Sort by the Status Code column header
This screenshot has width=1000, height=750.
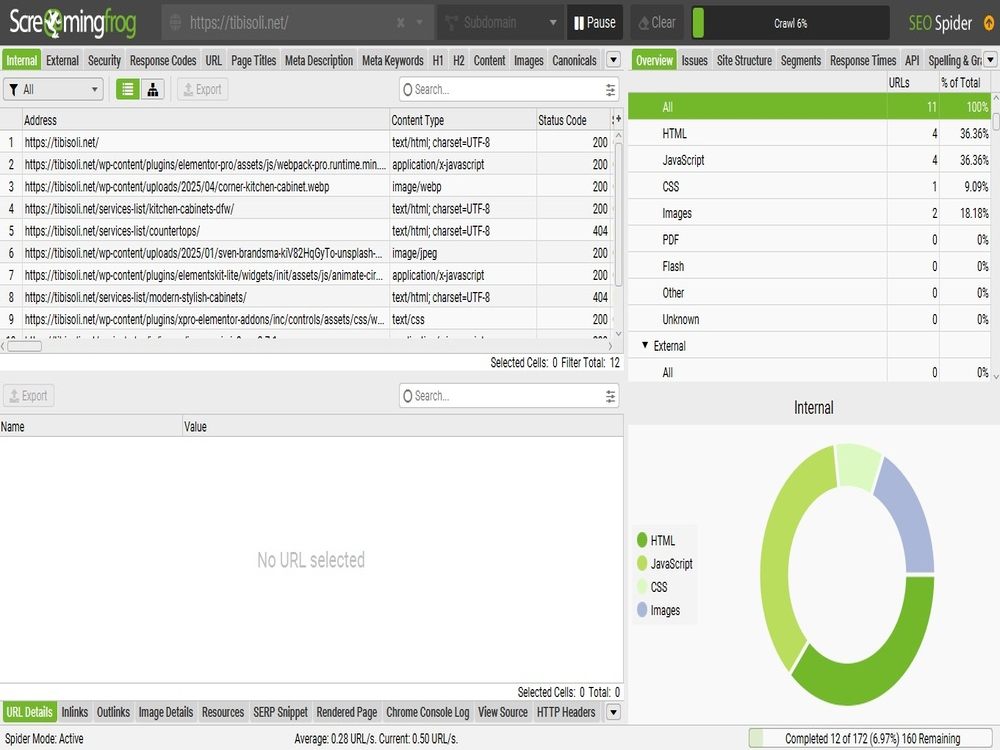point(573,120)
